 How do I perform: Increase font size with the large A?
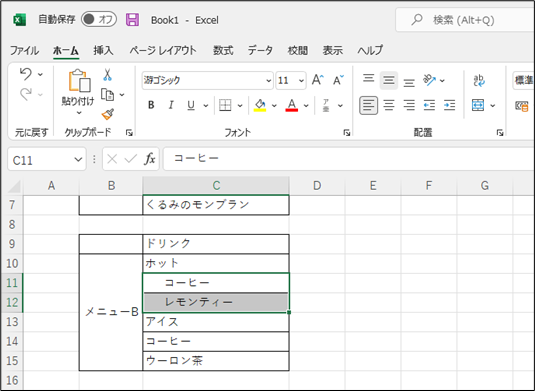[318, 80]
